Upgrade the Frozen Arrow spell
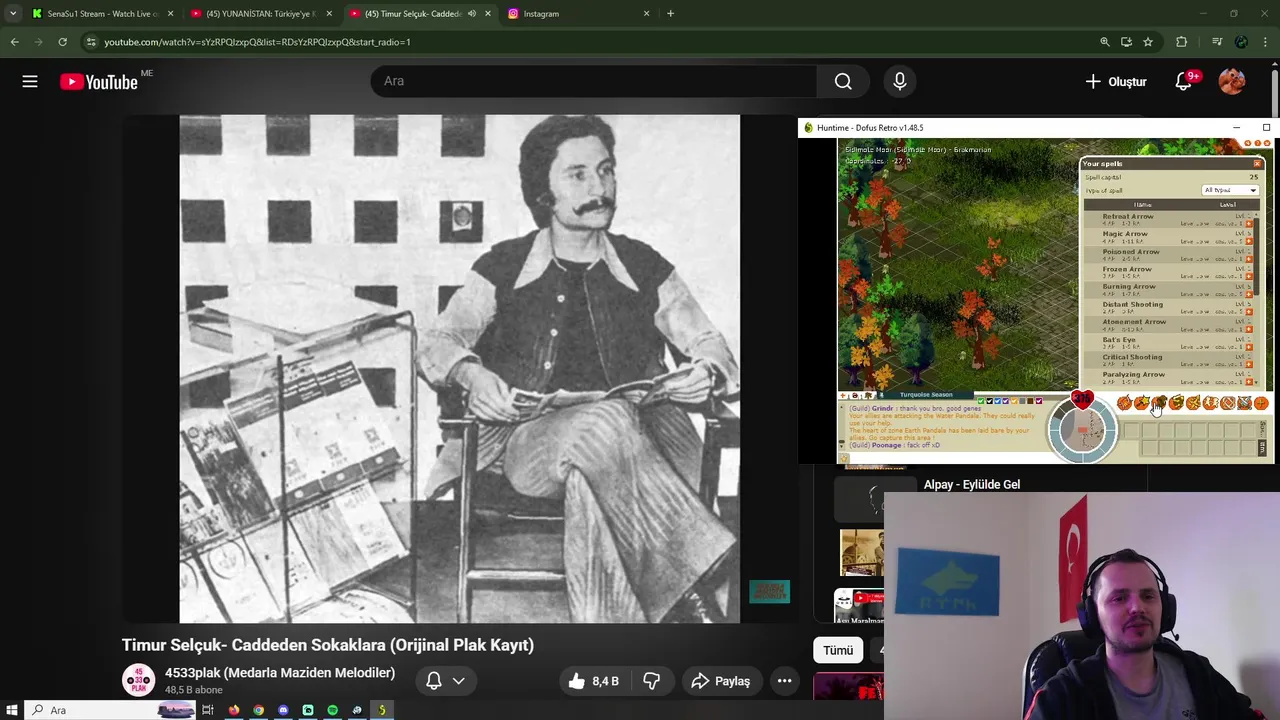This screenshot has height=720, width=1280. [1248, 276]
